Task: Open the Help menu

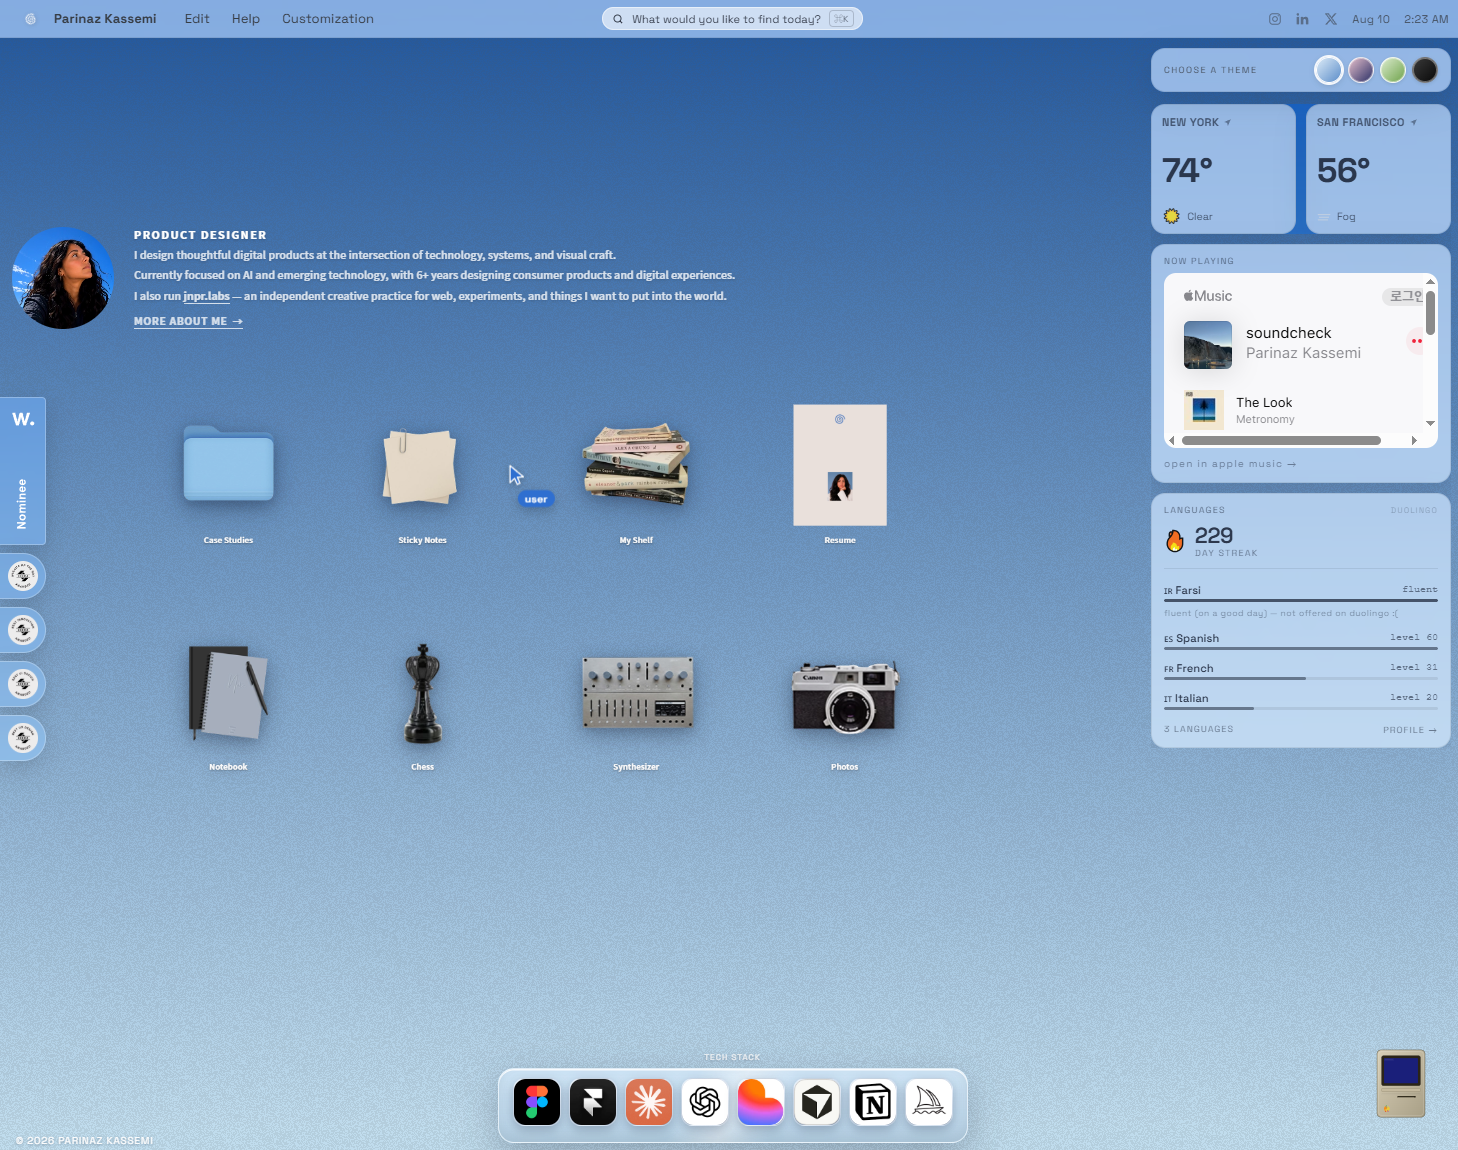Action: (246, 19)
